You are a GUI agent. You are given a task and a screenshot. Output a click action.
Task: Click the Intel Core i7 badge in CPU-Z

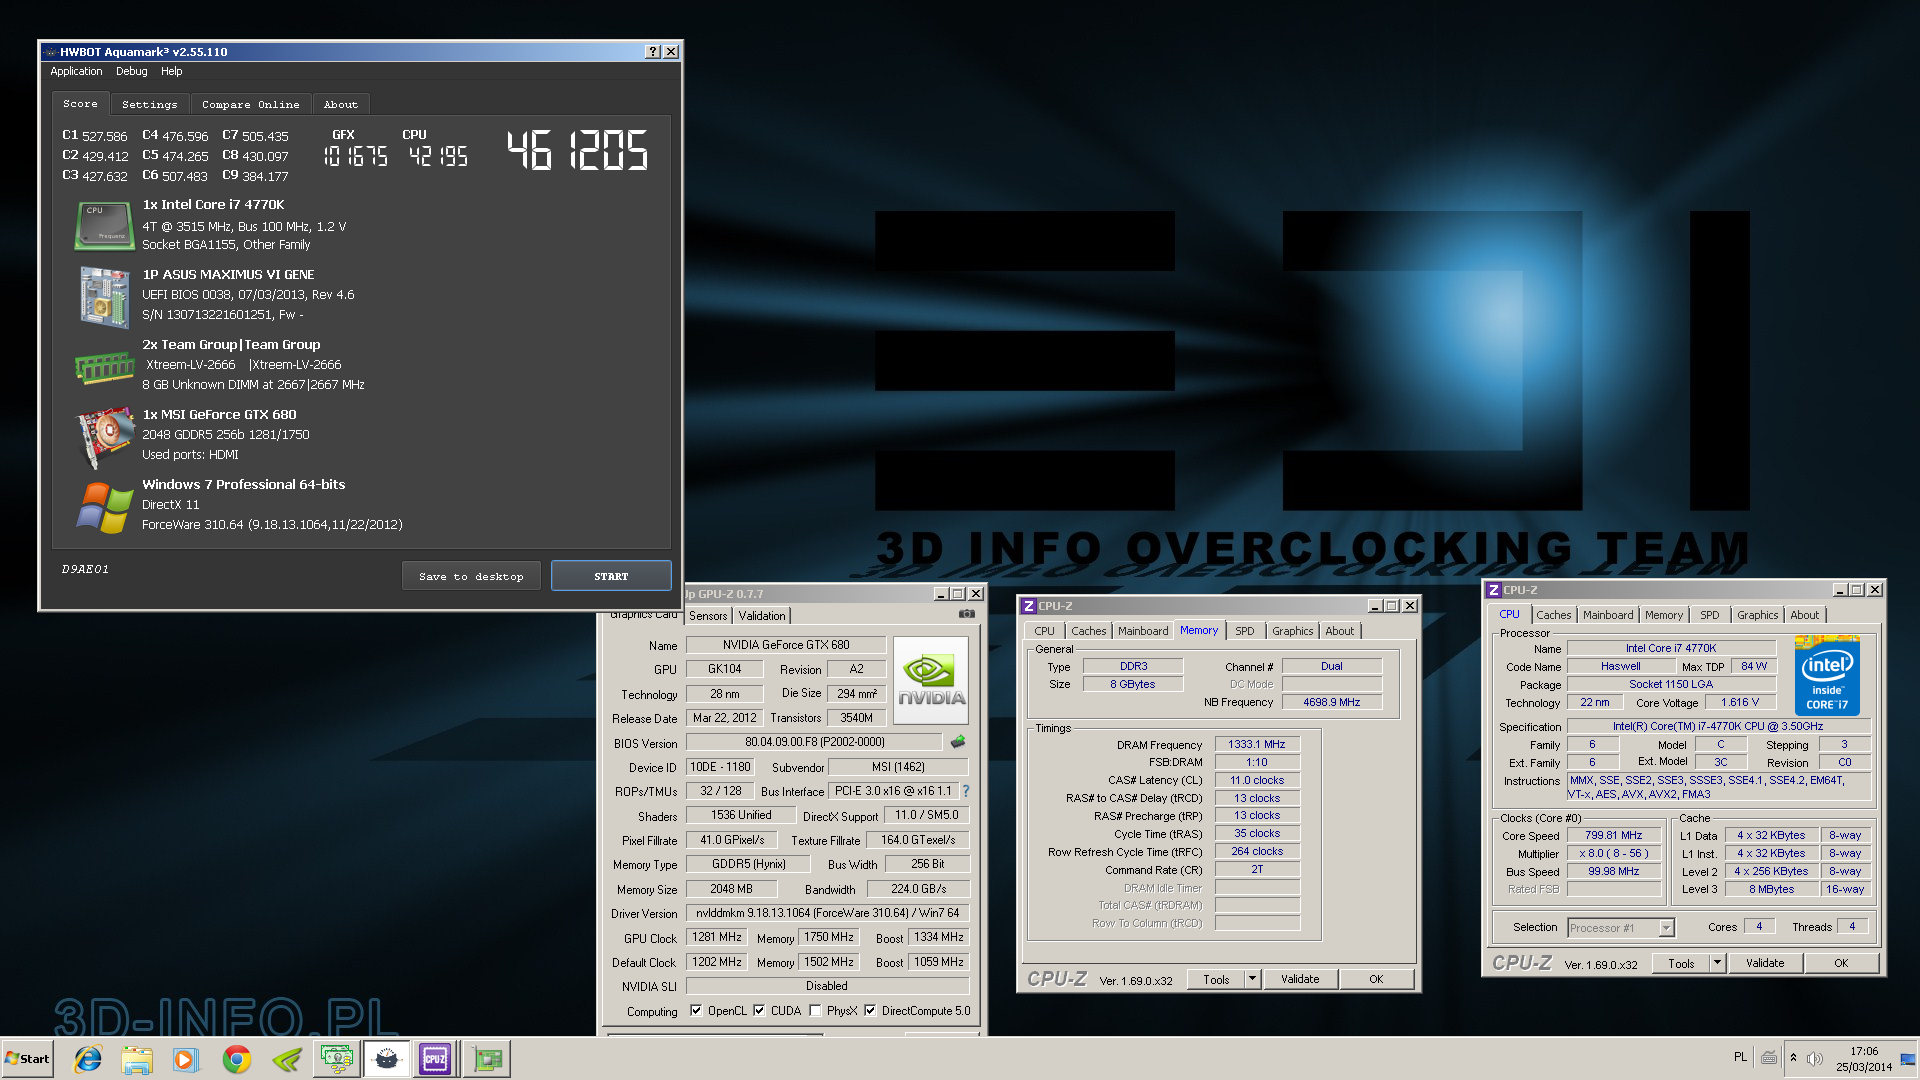1827,675
